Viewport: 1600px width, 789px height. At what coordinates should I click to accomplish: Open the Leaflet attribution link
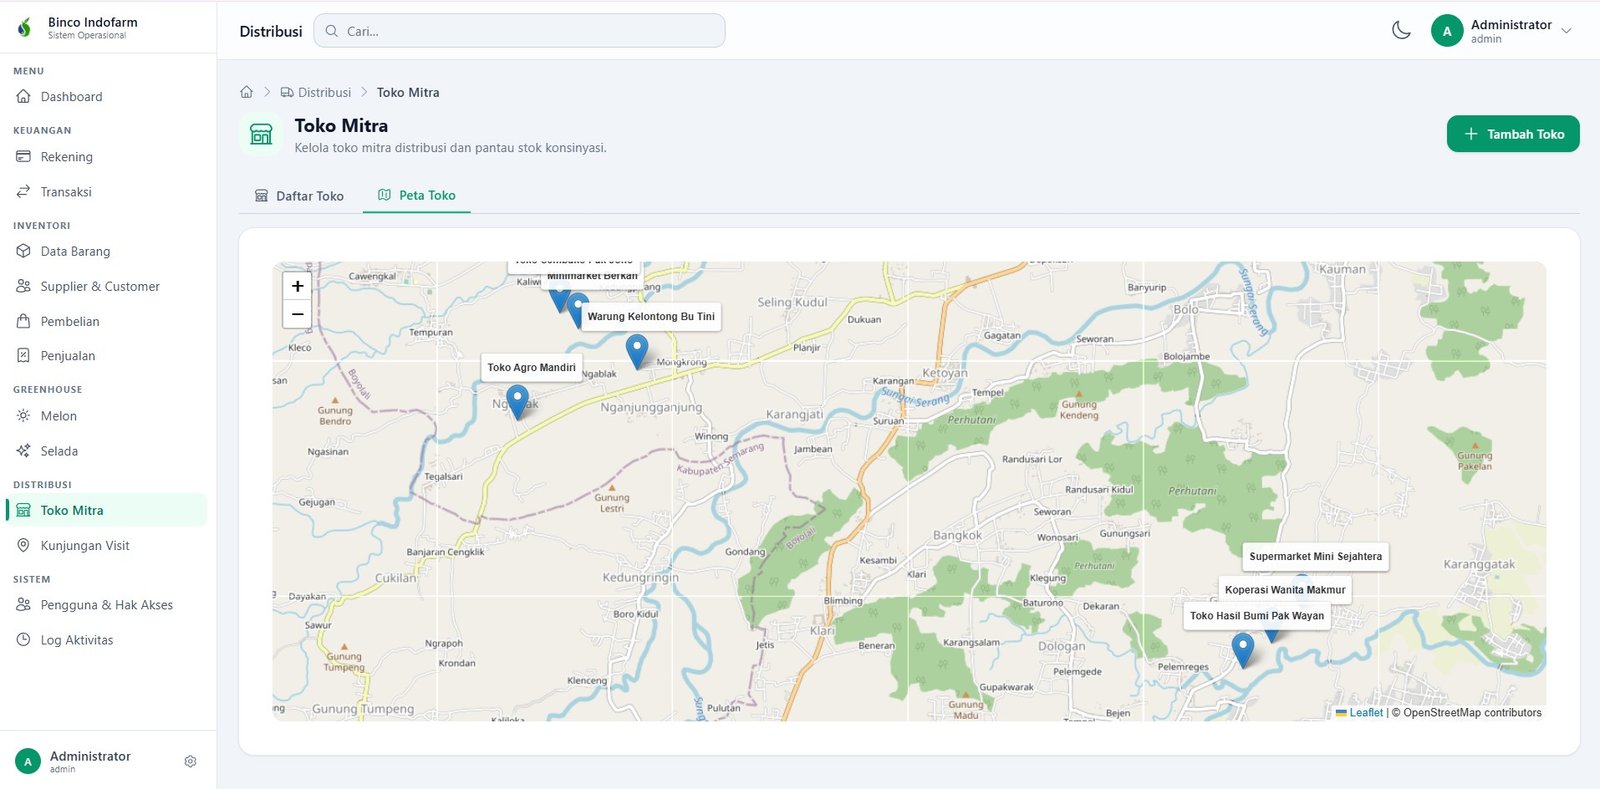pyautogui.click(x=1359, y=713)
